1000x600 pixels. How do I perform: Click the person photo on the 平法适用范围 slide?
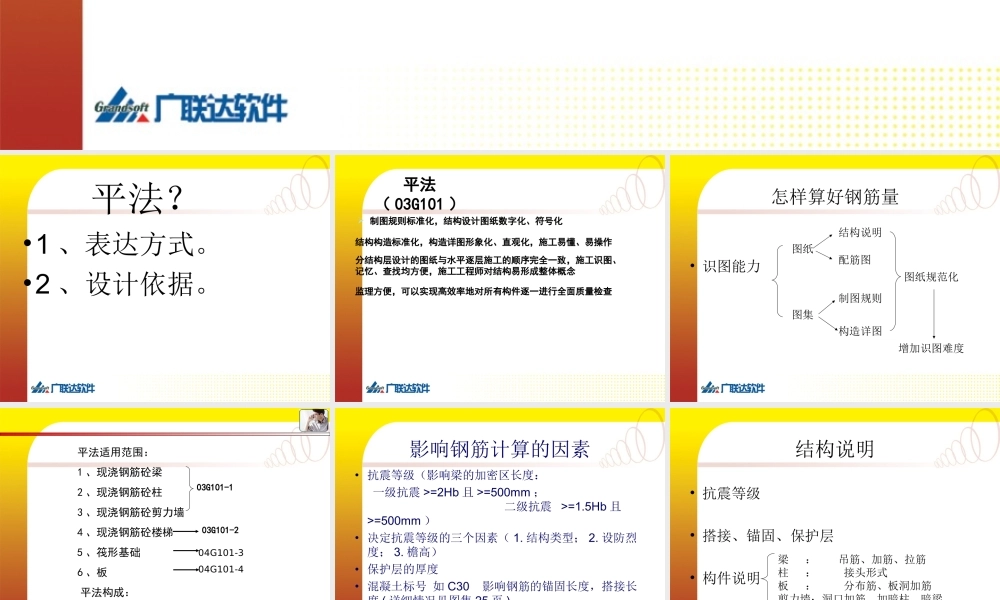[x=314, y=421]
